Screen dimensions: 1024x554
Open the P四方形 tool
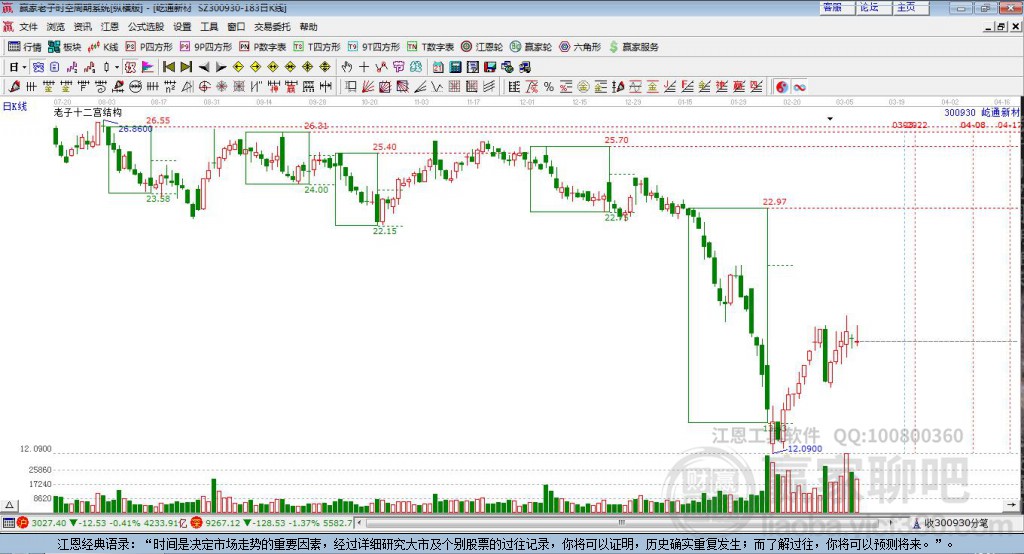coord(149,47)
